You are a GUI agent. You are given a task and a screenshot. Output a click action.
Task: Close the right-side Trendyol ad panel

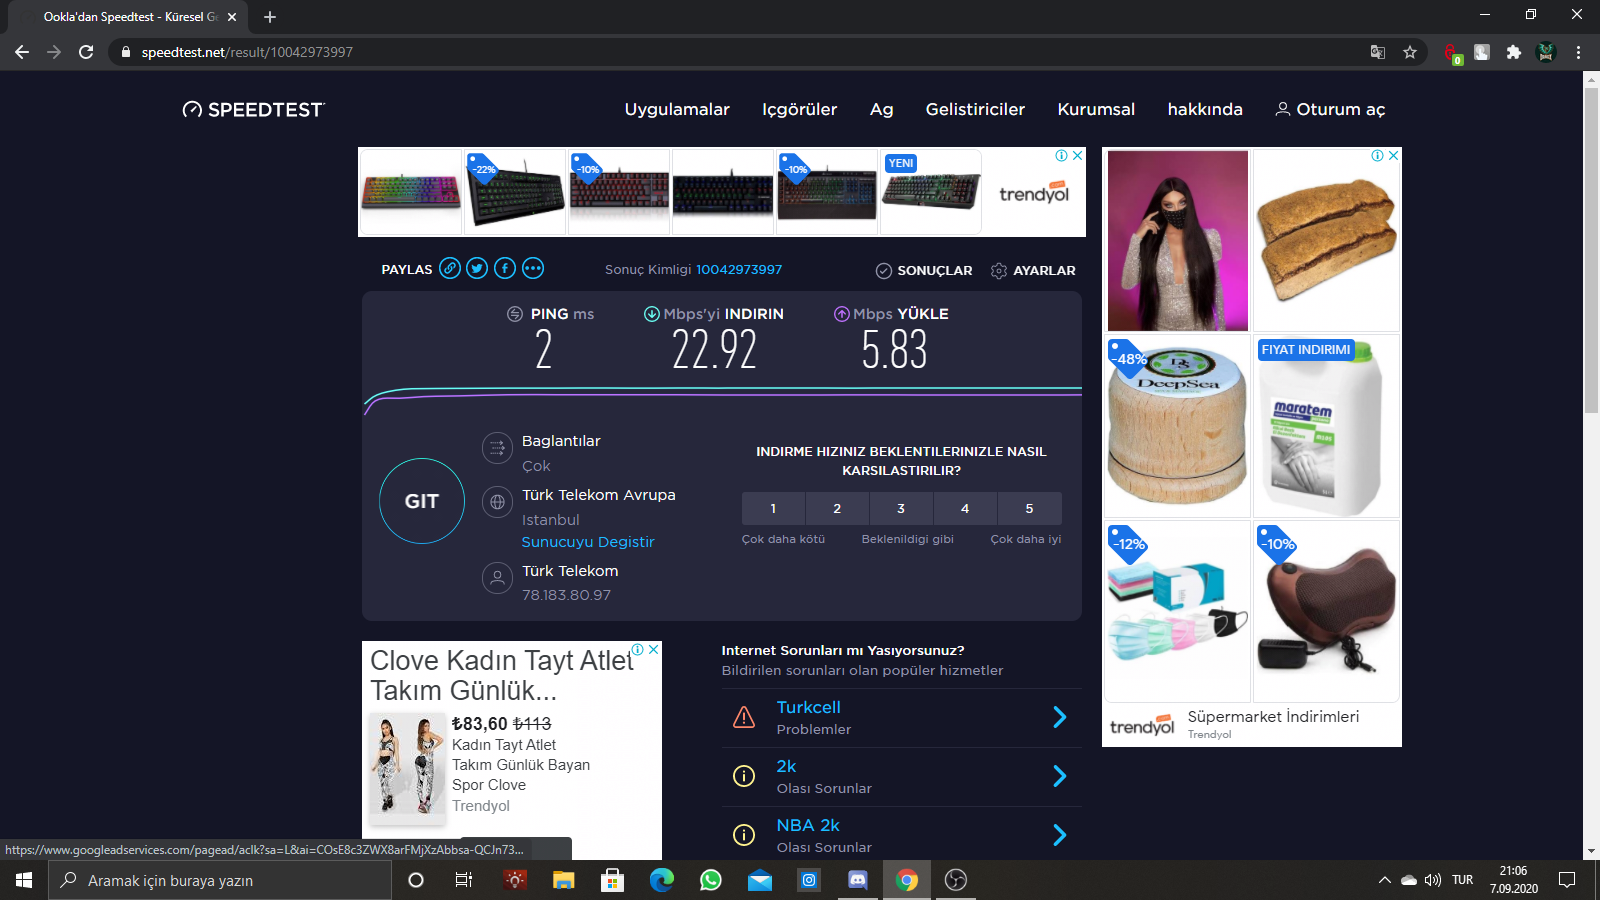tap(1394, 156)
